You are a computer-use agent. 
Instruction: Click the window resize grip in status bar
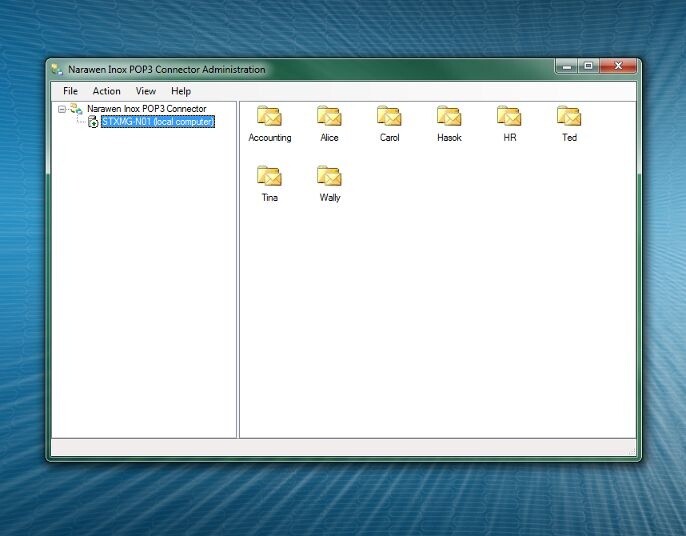(x=632, y=451)
